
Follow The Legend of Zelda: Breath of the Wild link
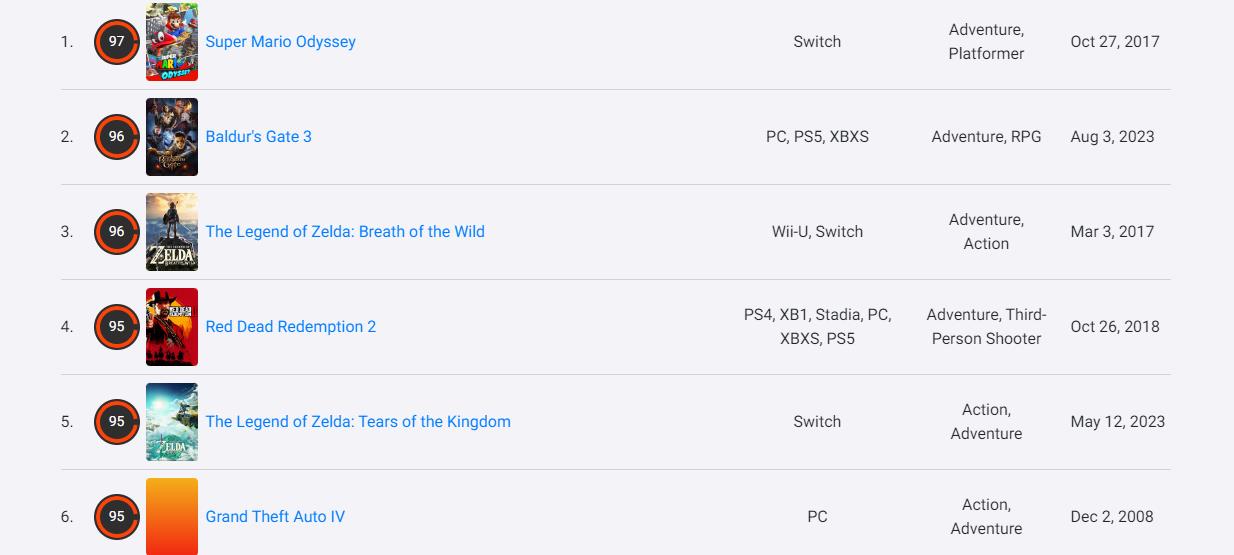coord(345,232)
